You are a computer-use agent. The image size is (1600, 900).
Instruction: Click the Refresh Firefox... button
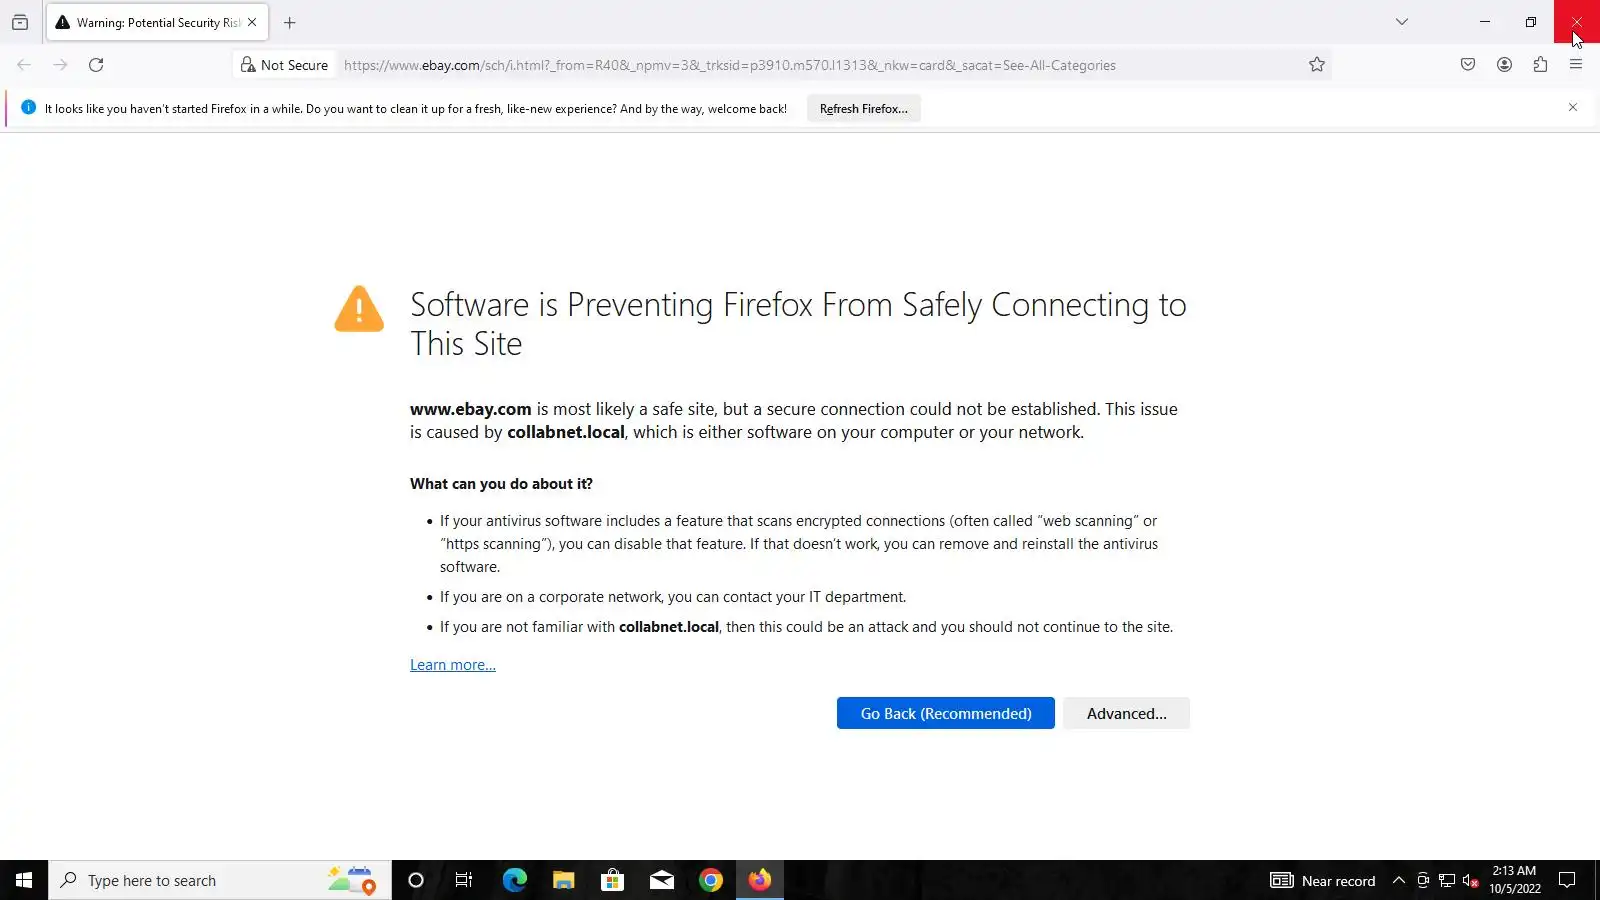[864, 109]
